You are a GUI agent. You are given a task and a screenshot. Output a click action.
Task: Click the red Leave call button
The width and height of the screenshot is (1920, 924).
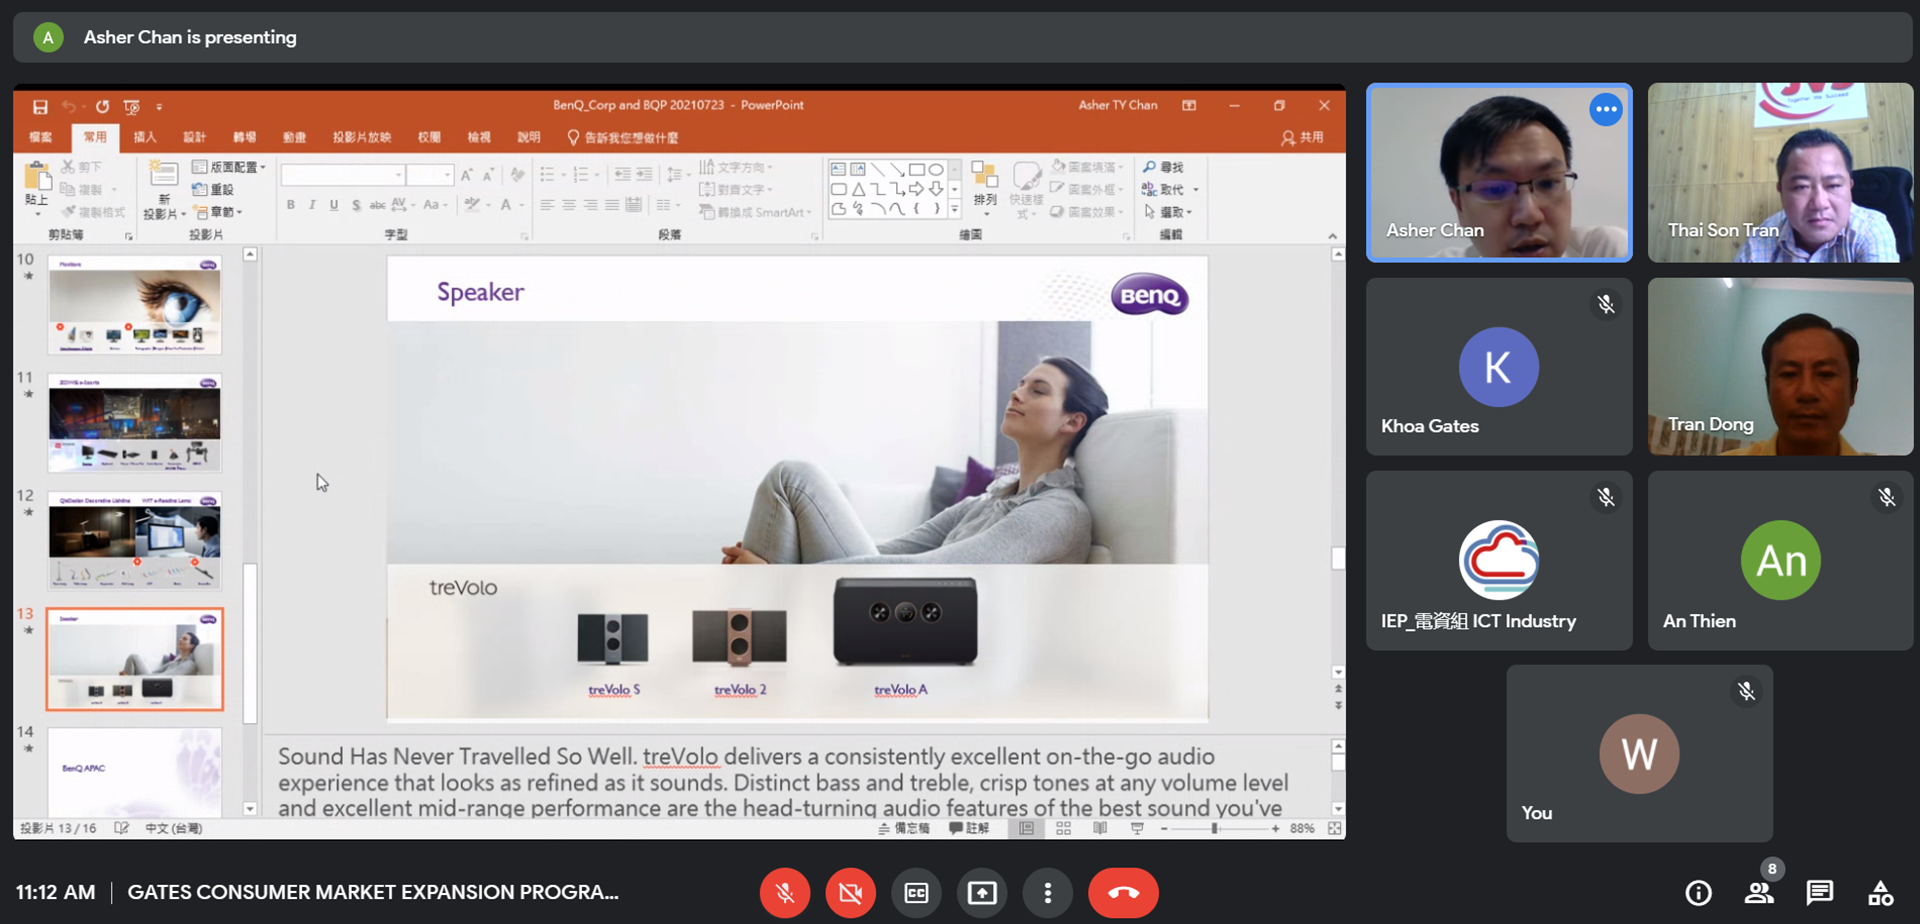pyautogui.click(x=1123, y=893)
